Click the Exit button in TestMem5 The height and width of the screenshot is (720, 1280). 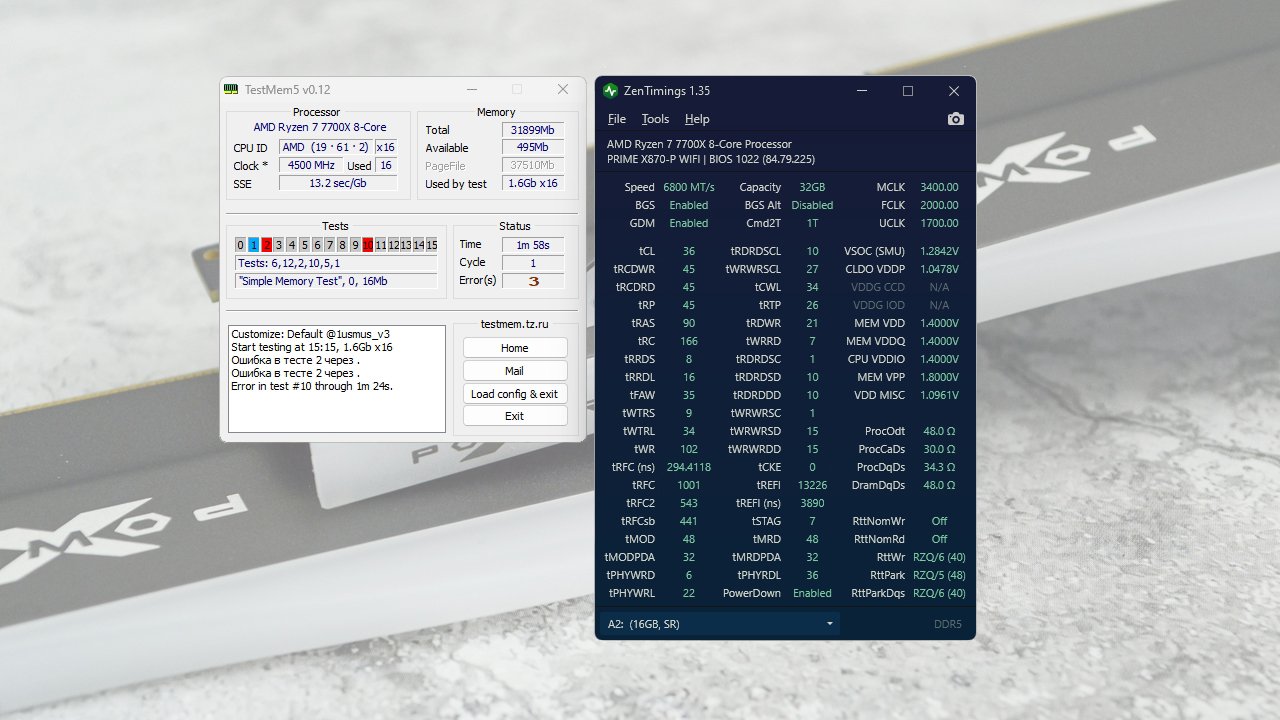(514, 416)
